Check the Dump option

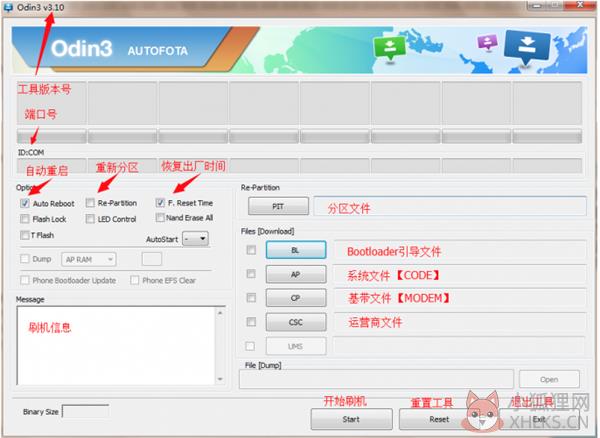[x=25, y=259]
